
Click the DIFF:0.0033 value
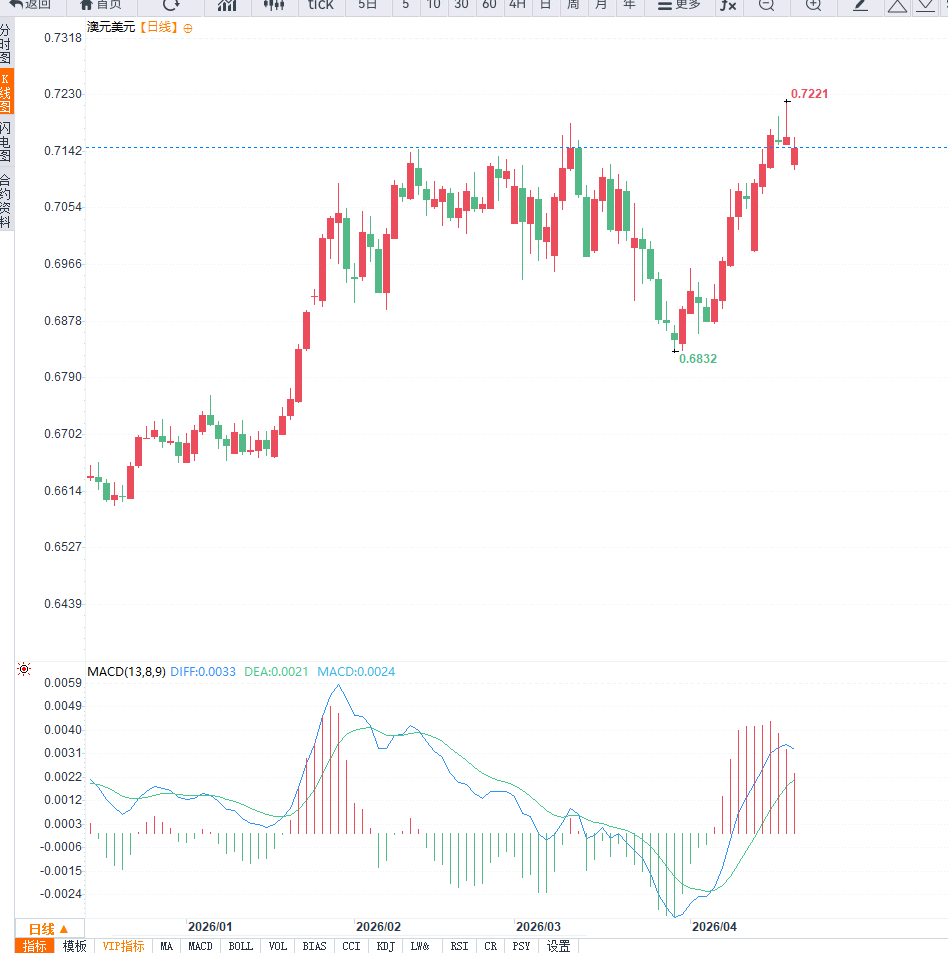[x=203, y=672]
